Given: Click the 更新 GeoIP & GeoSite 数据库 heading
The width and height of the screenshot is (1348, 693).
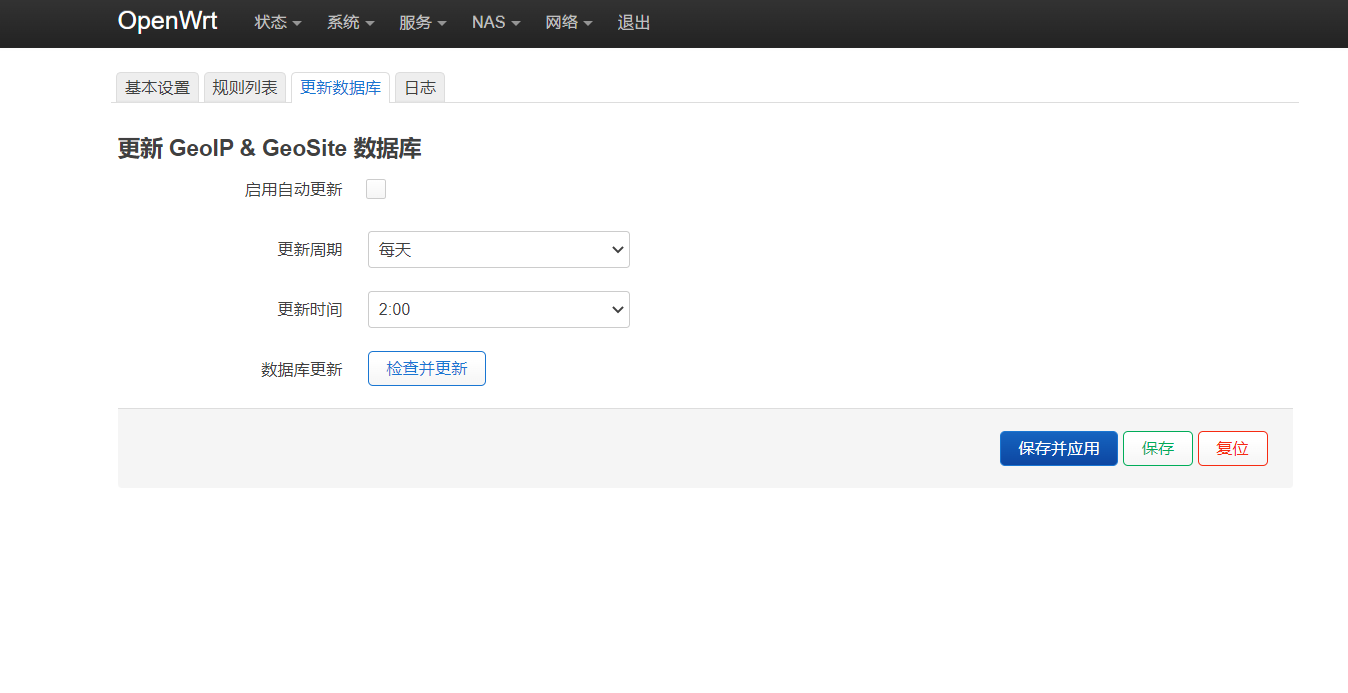Looking at the screenshot, I should pyautogui.click(x=269, y=149).
